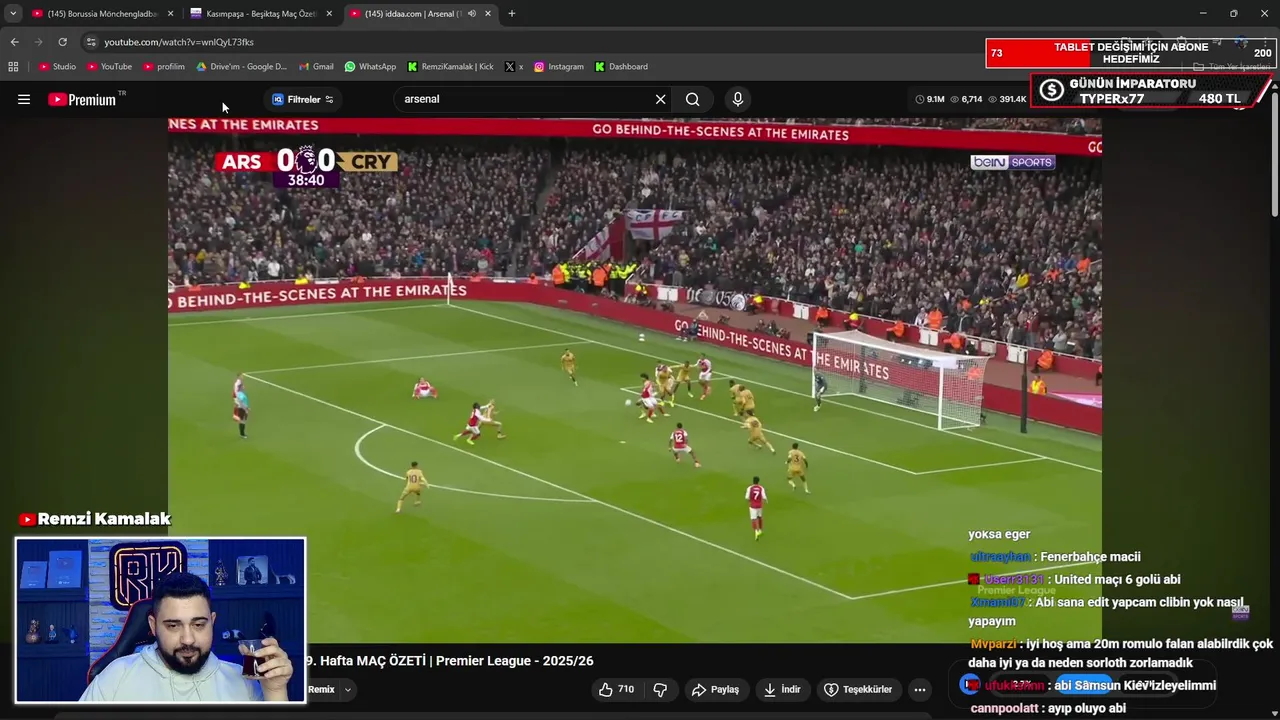The width and height of the screenshot is (1280, 720).
Task: Close the Borussia Mönchengladbach tab
Action: click(171, 13)
